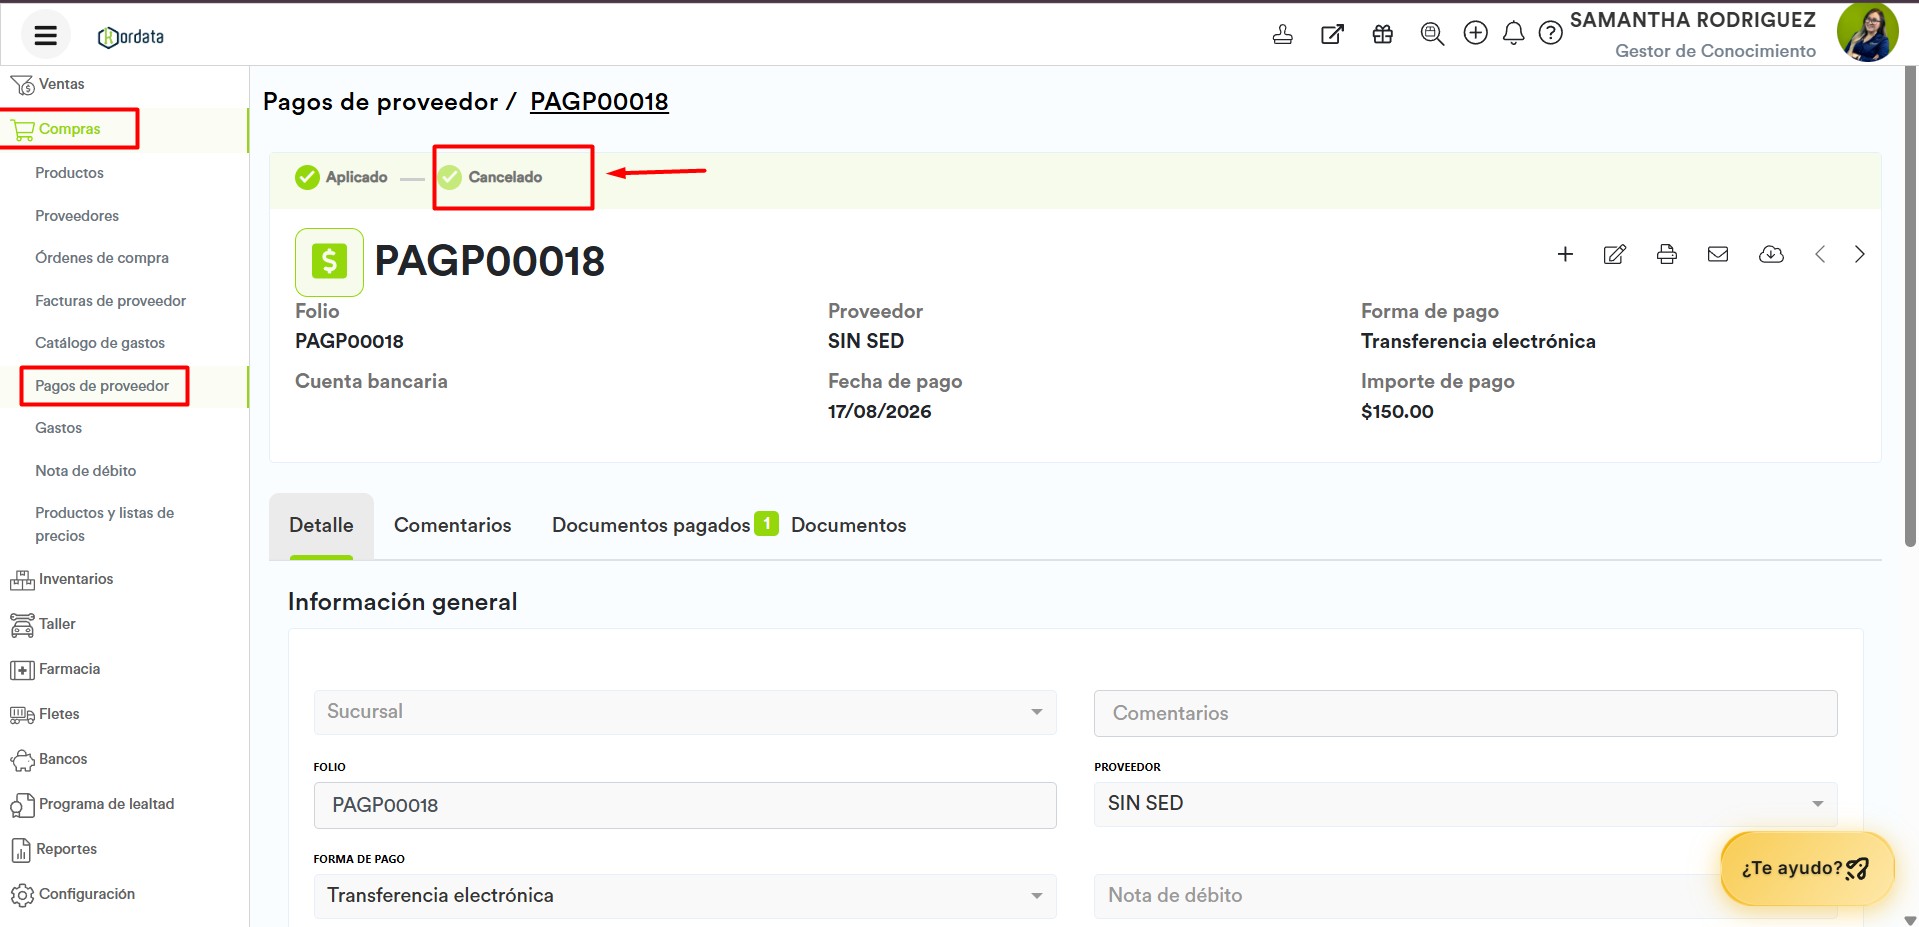
Task: Add a new payment with the plus icon
Action: [x=1565, y=254]
